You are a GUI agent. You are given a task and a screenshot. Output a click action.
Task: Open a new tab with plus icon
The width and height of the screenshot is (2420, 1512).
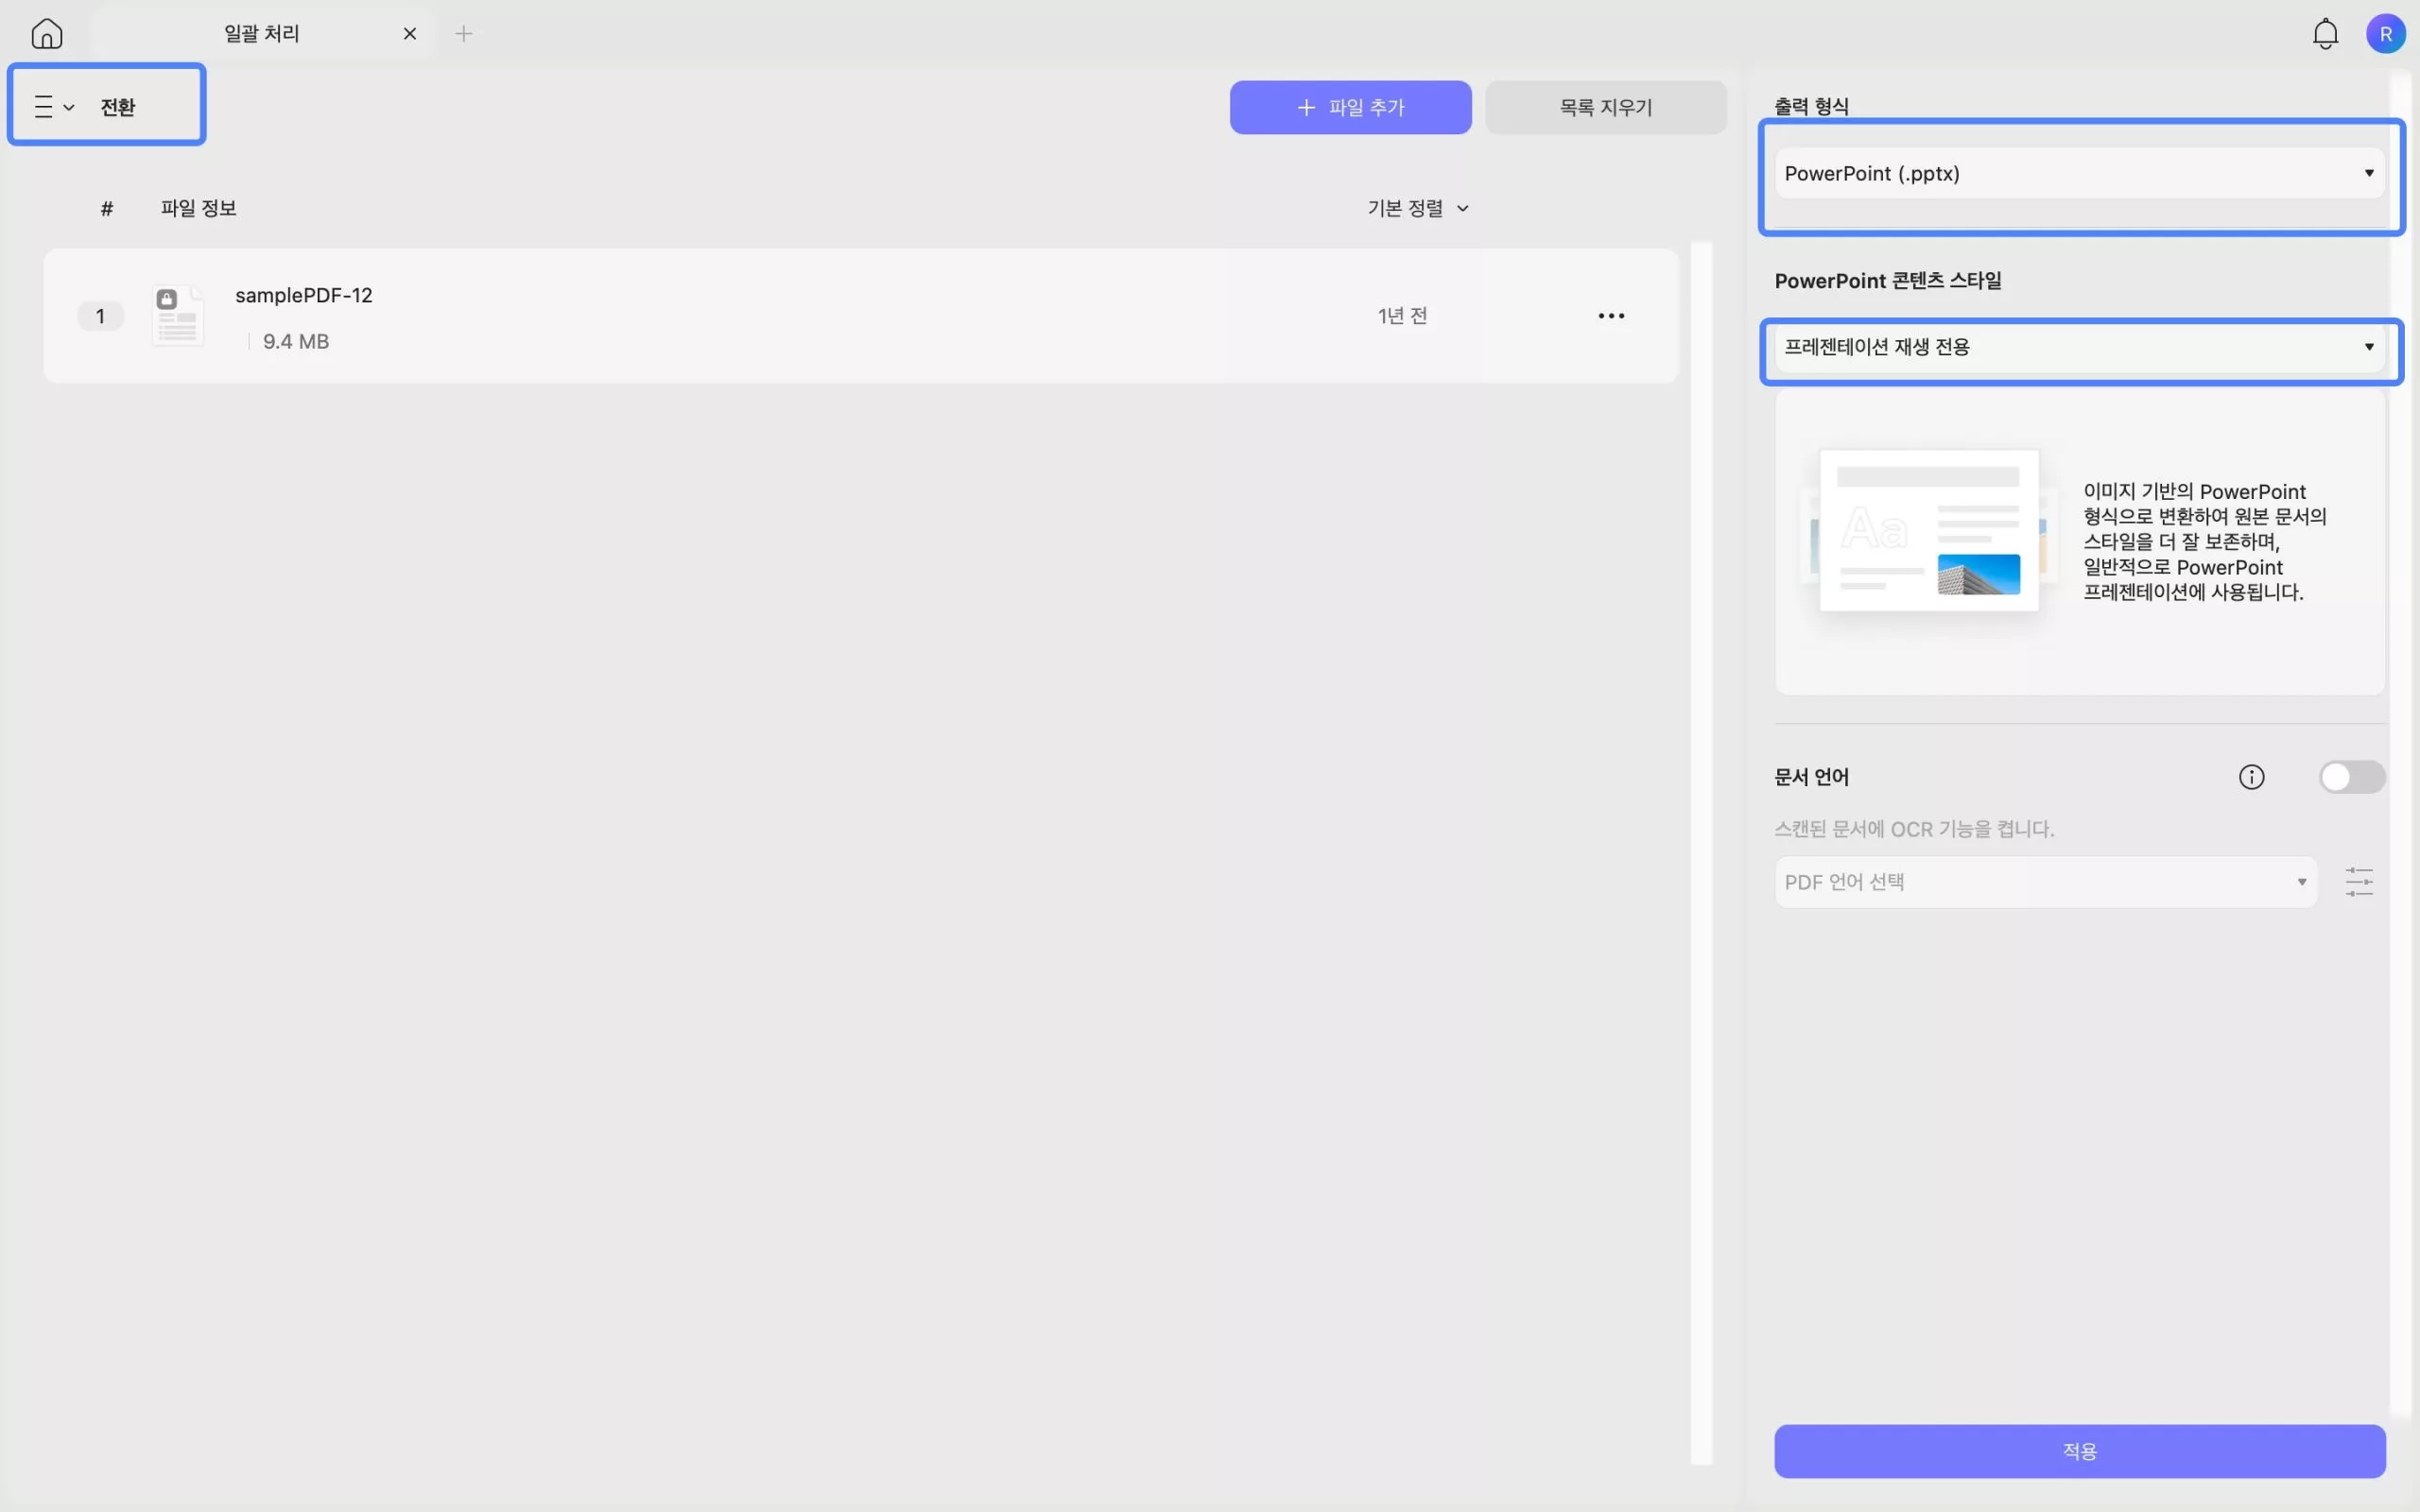point(464,34)
